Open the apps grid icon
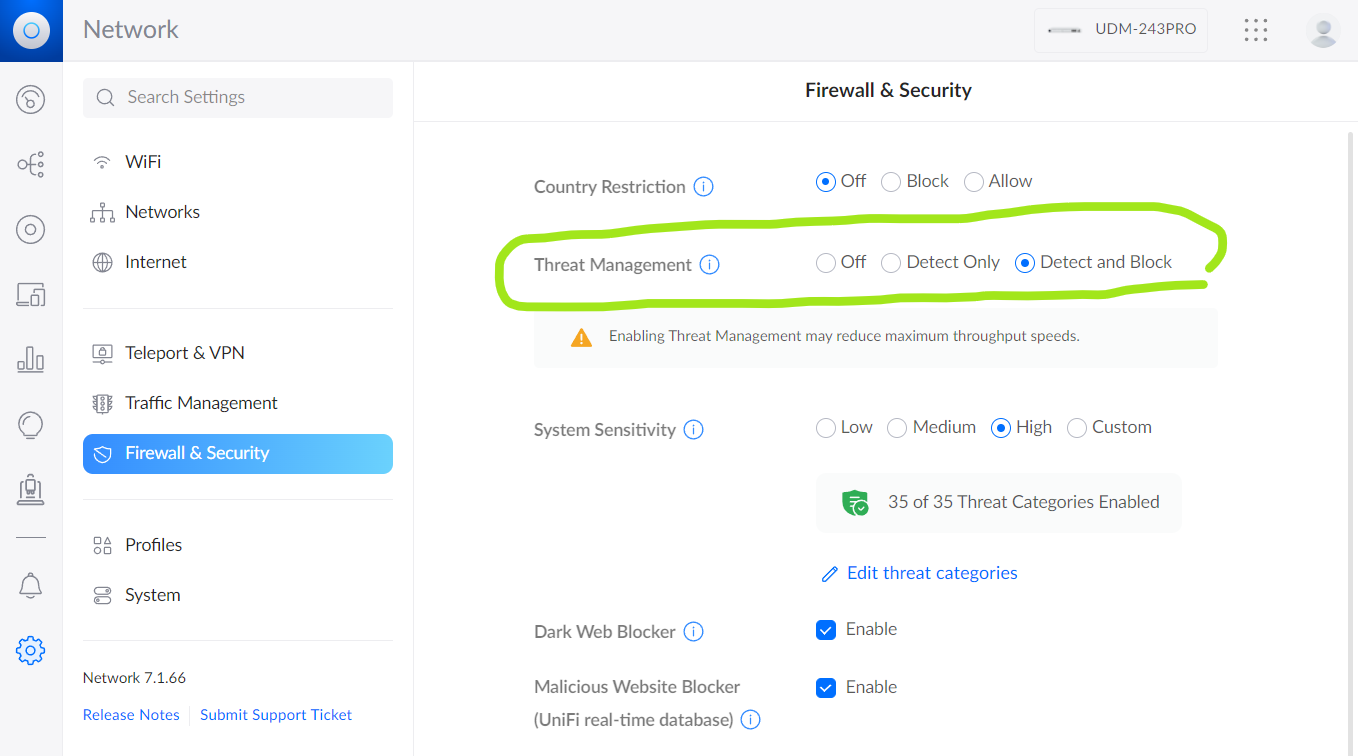Image resolution: width=1358 pixels, height=756 pixels. pyautogui.click(x=1256, y=30)
